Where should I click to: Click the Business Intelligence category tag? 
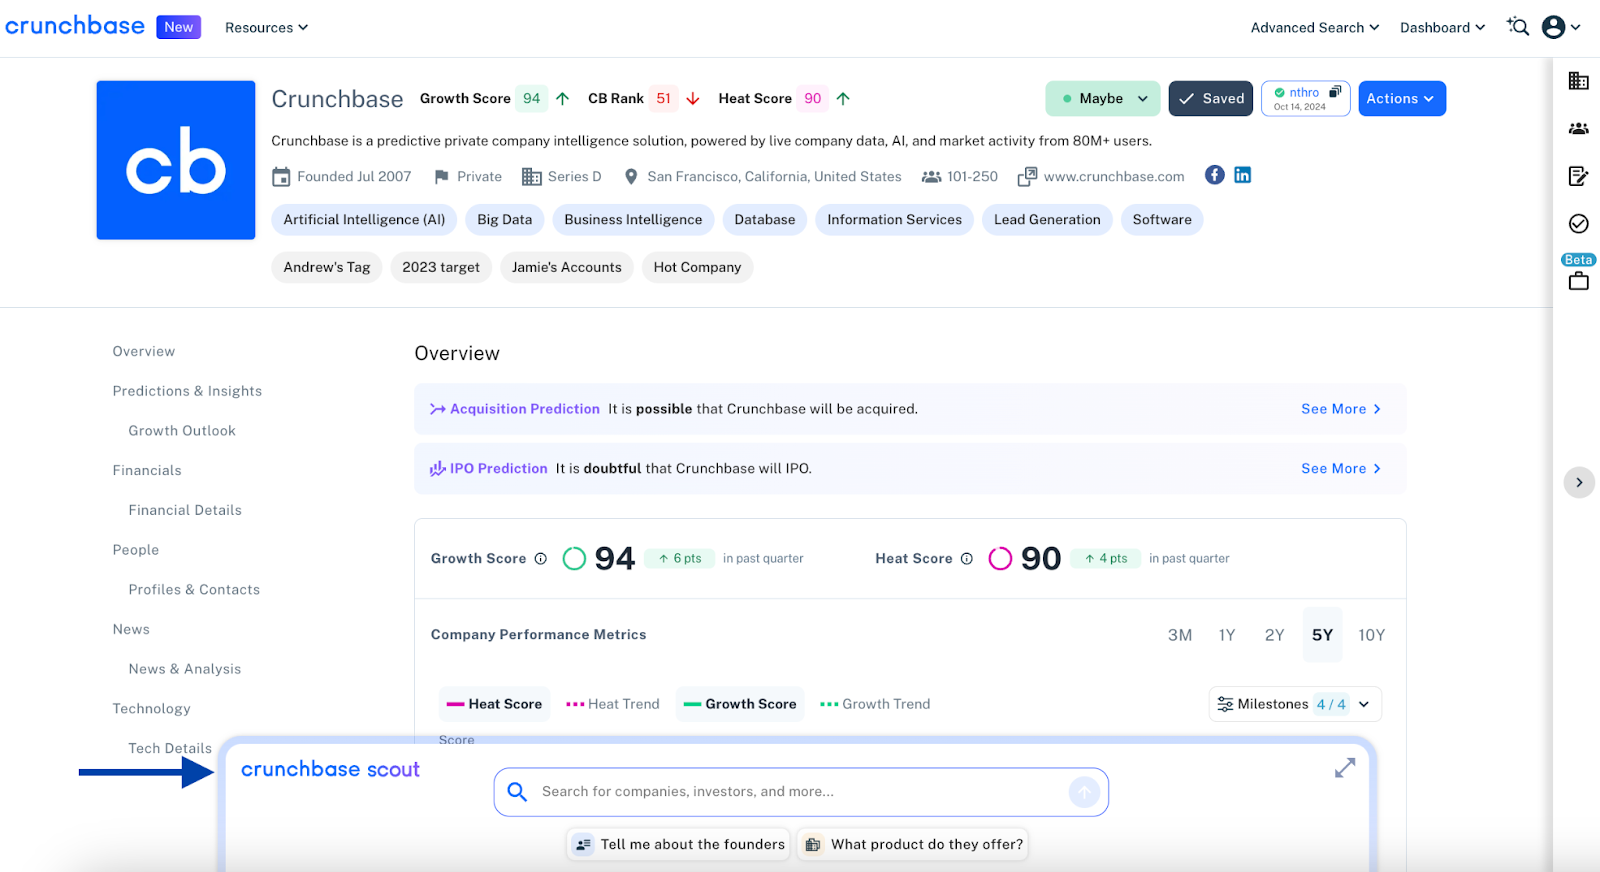(x=633, y=220)
